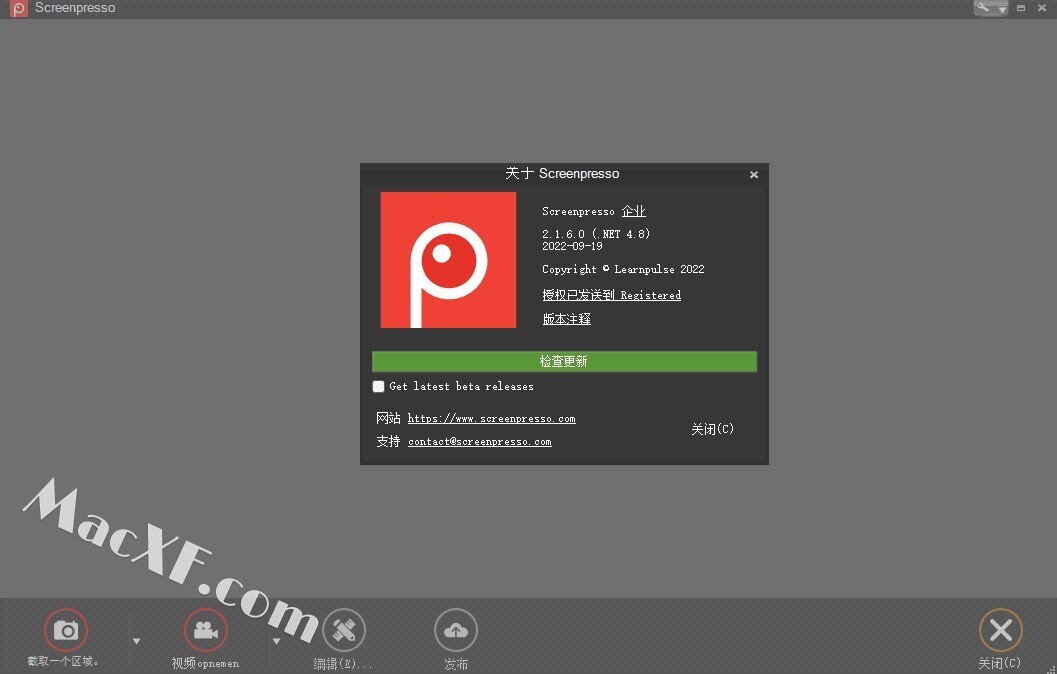The height and width of the screenshot is (674, 1057).
Task: Click the 授权已发送到 Registered license link
Action: (611, 295)
